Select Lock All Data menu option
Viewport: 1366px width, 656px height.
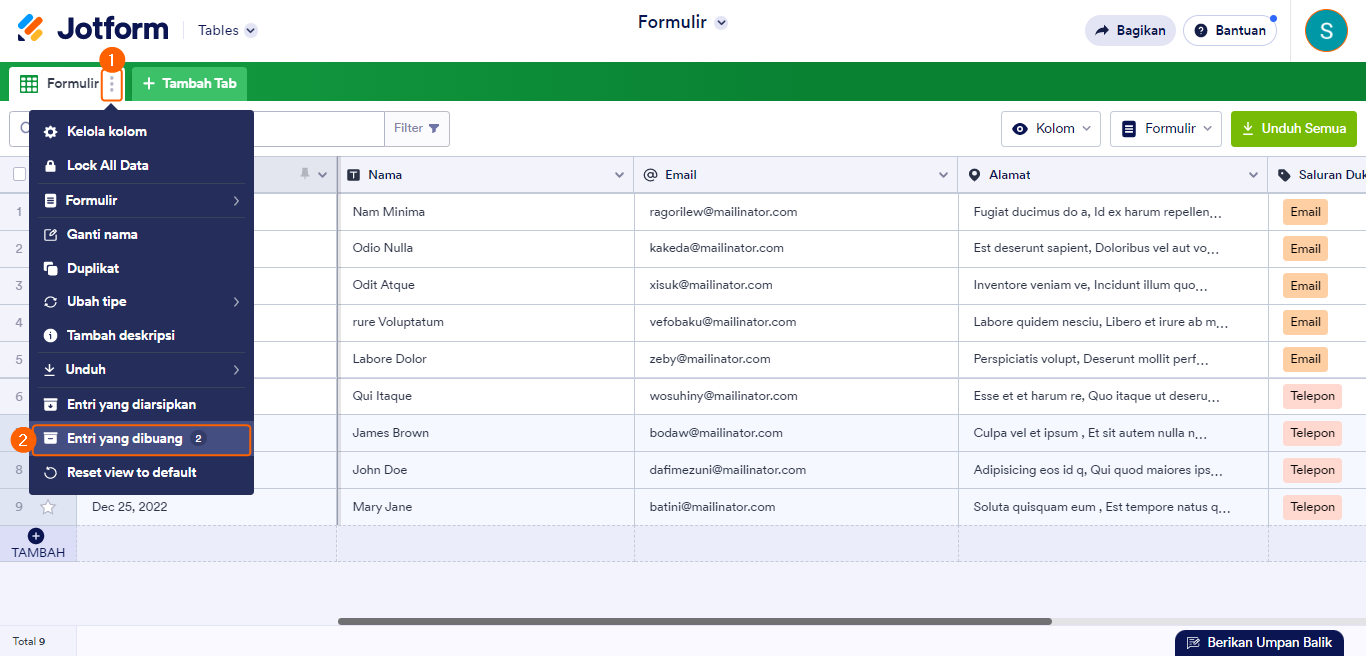tap(107, 166)
